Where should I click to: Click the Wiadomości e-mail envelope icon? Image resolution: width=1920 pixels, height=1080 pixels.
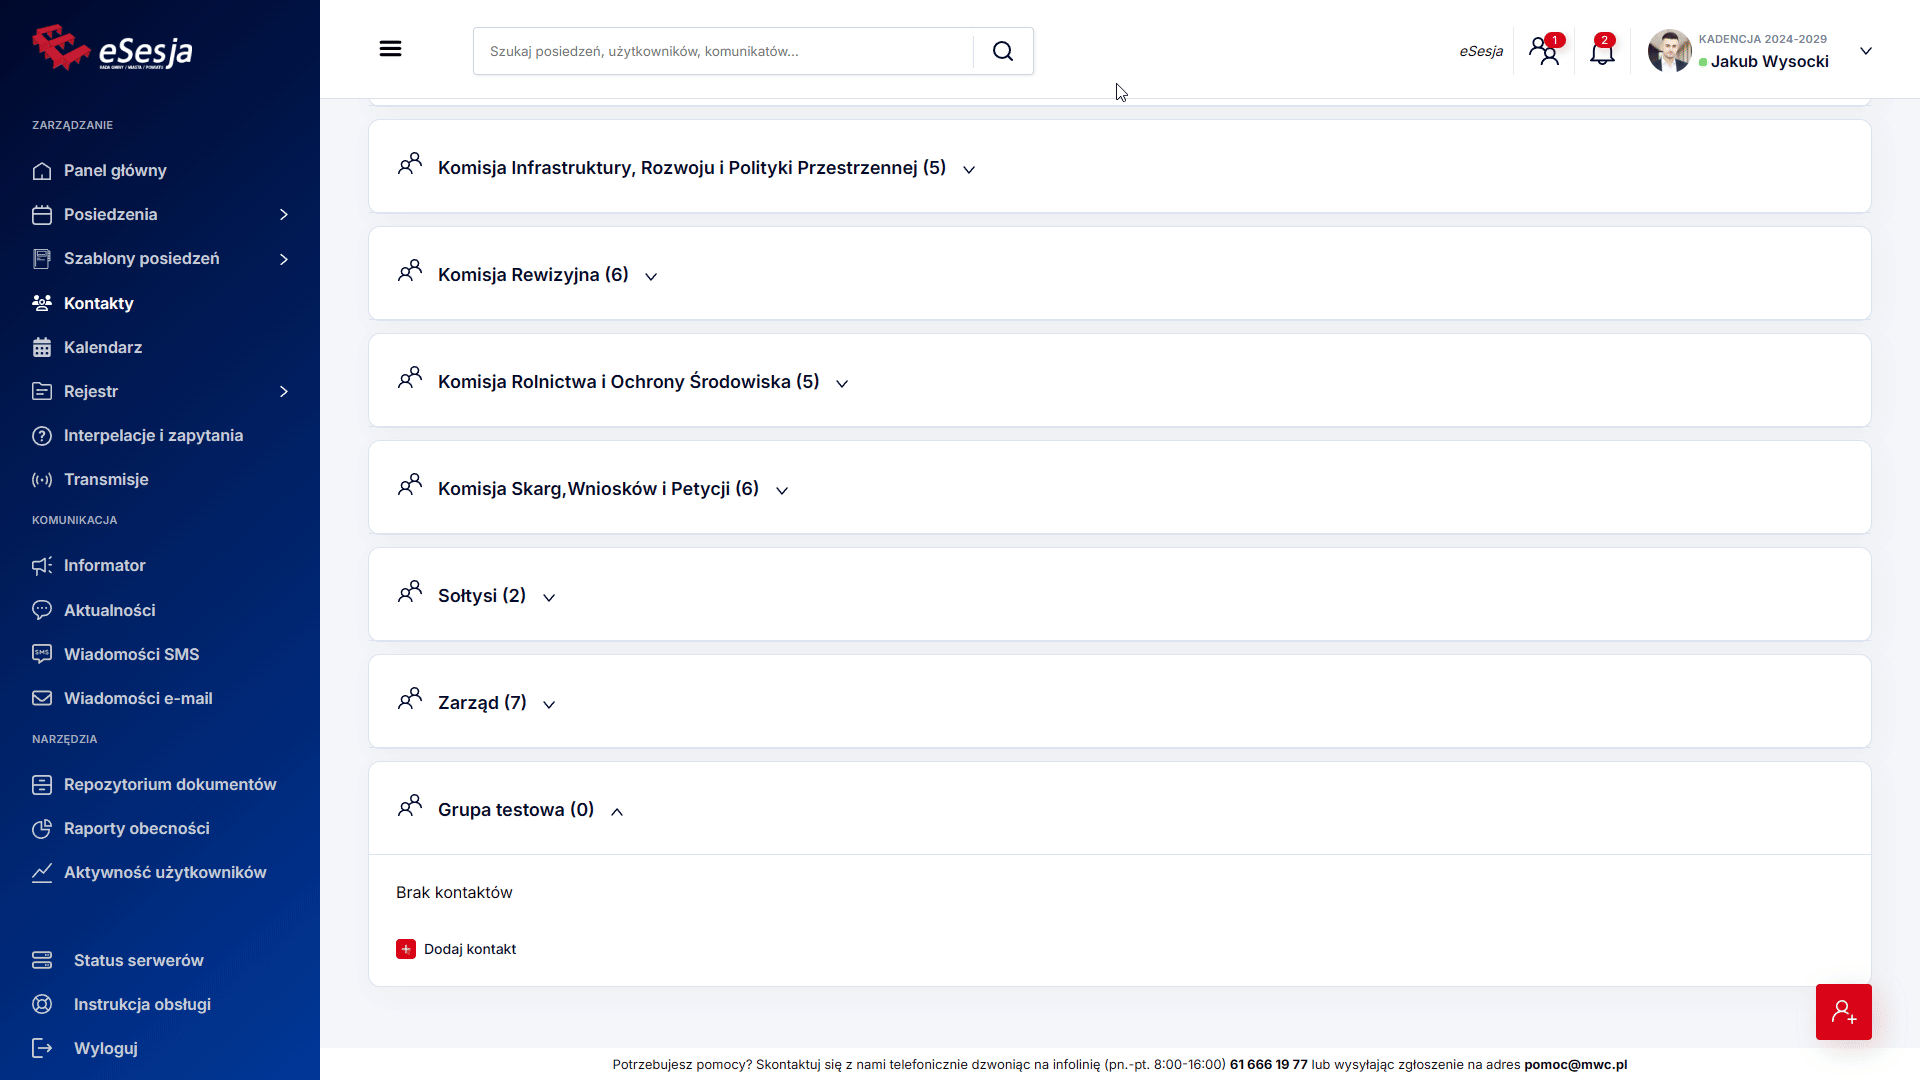pos(42,698)
